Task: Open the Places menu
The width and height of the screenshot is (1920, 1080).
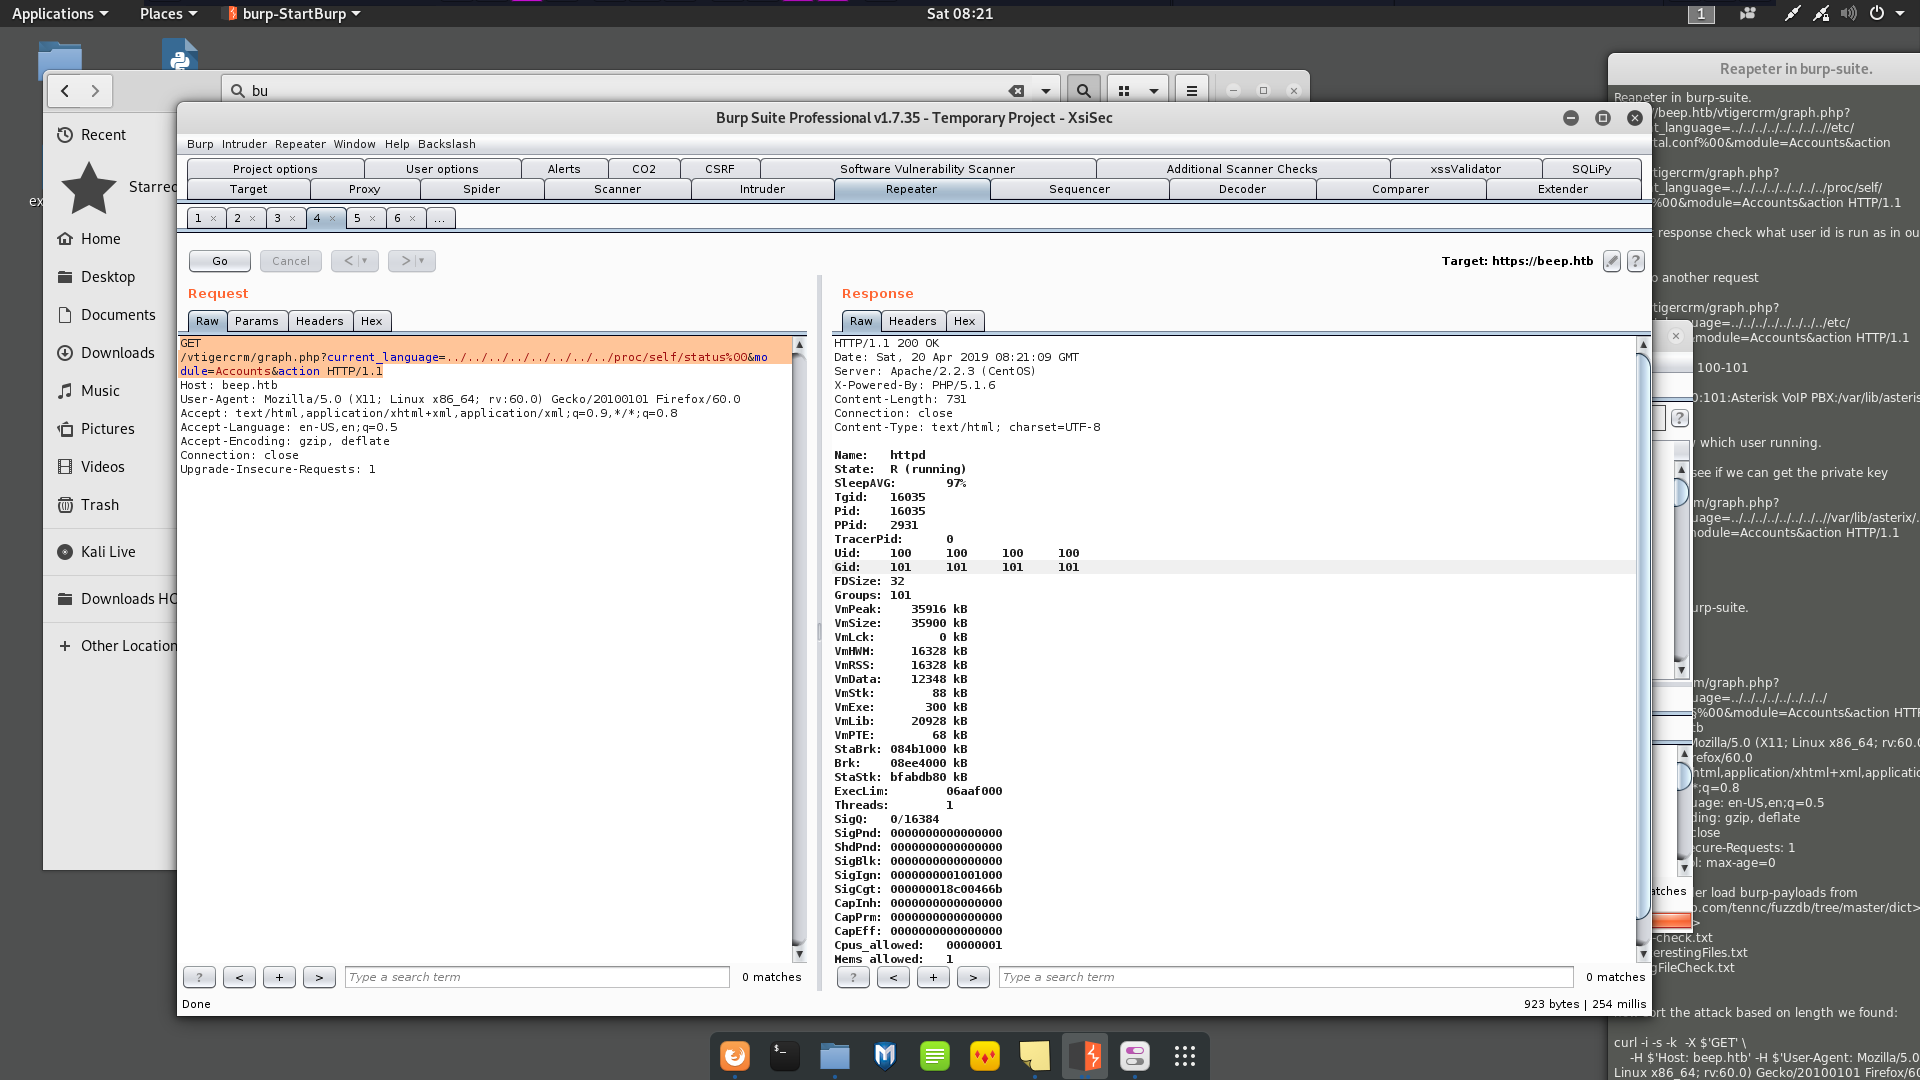Action: 168,13
